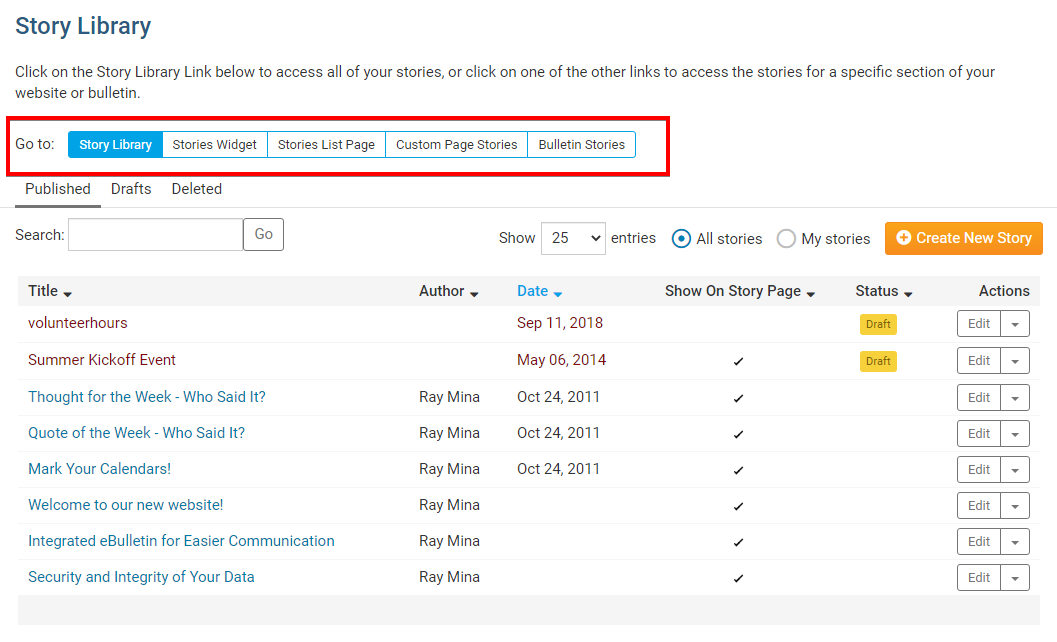The image size is (1057, 642).
Task: Sort by Status column arrow icon
Action: tap(908, 293)
